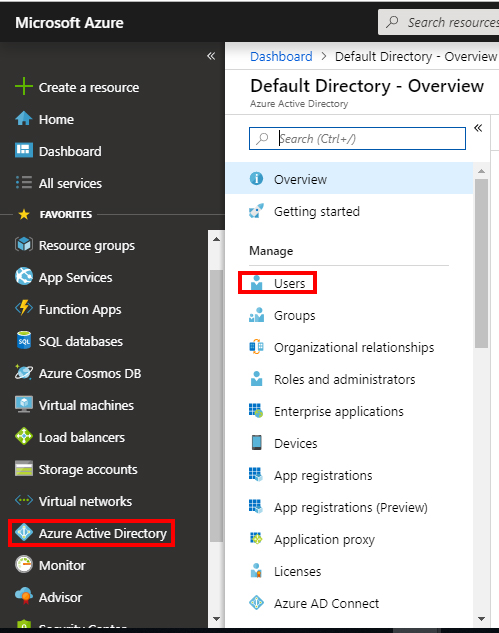The width and height of the screenshot is (499, 633).
Task: Open Groups under Manage
Action: [294, 316]
